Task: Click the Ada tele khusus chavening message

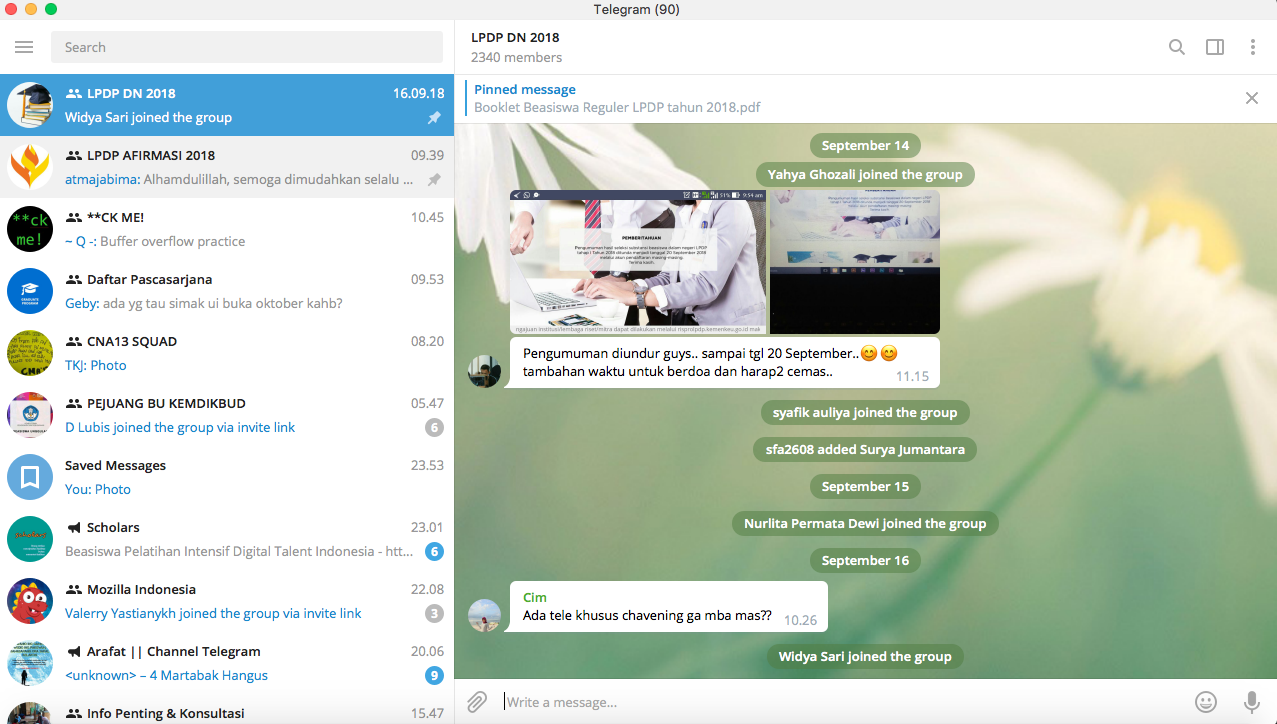Action: pos(669,607)
